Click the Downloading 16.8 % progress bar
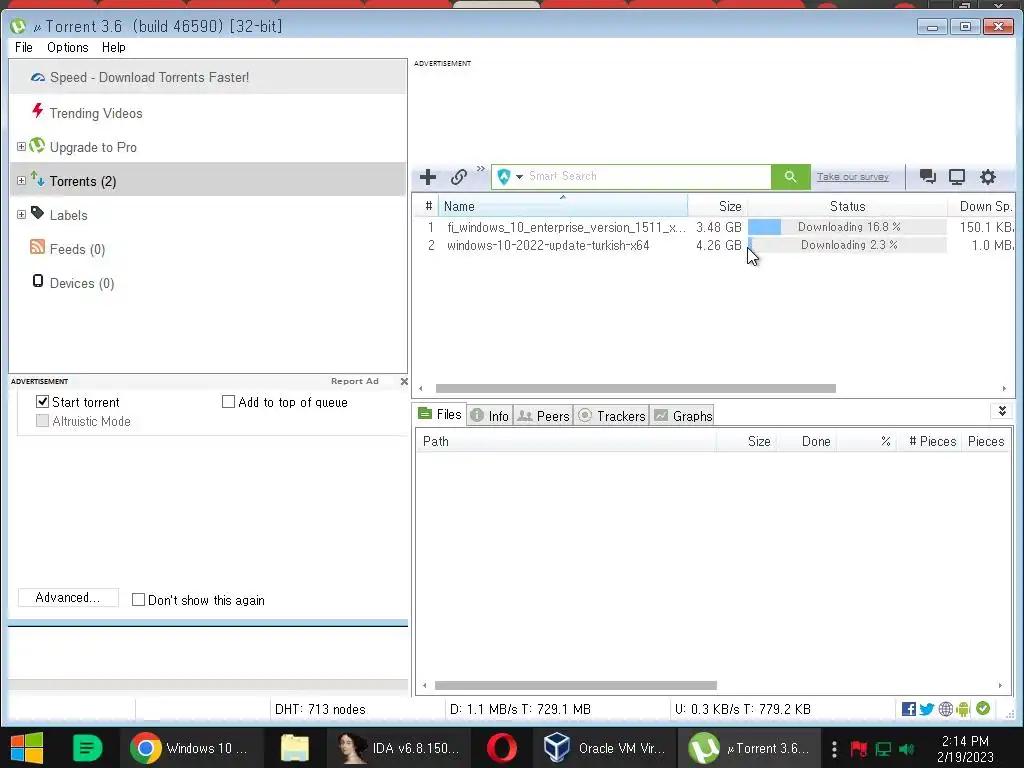The height and width of the screenshot is (768, 1024). click(847, 227)
